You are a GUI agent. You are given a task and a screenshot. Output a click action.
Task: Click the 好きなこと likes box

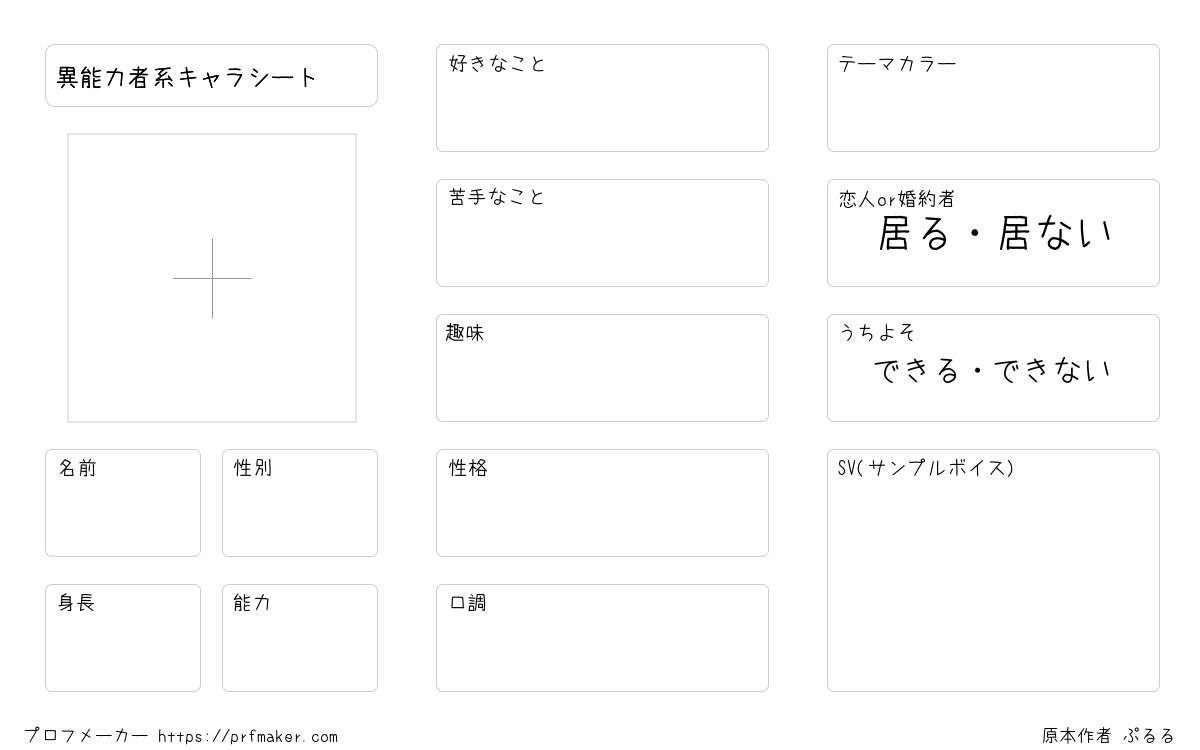[602, 98]
